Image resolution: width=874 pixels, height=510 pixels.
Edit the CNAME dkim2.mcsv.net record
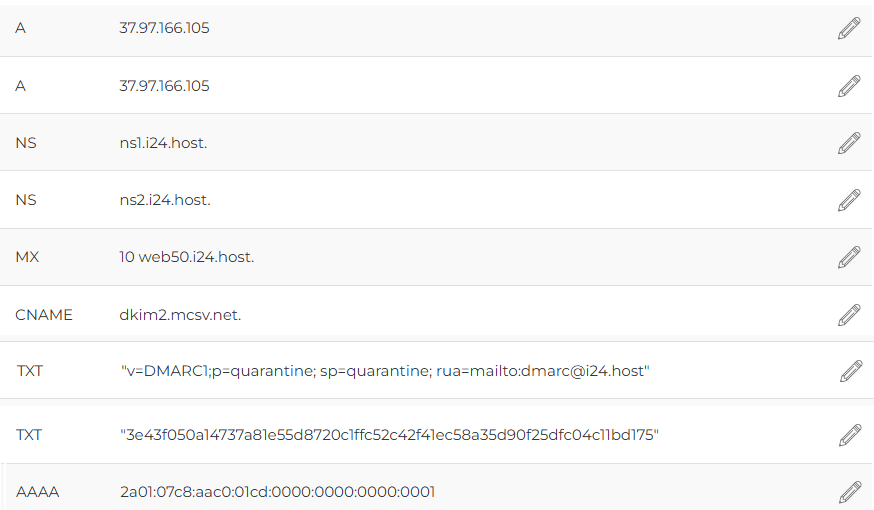click(849, 315)
